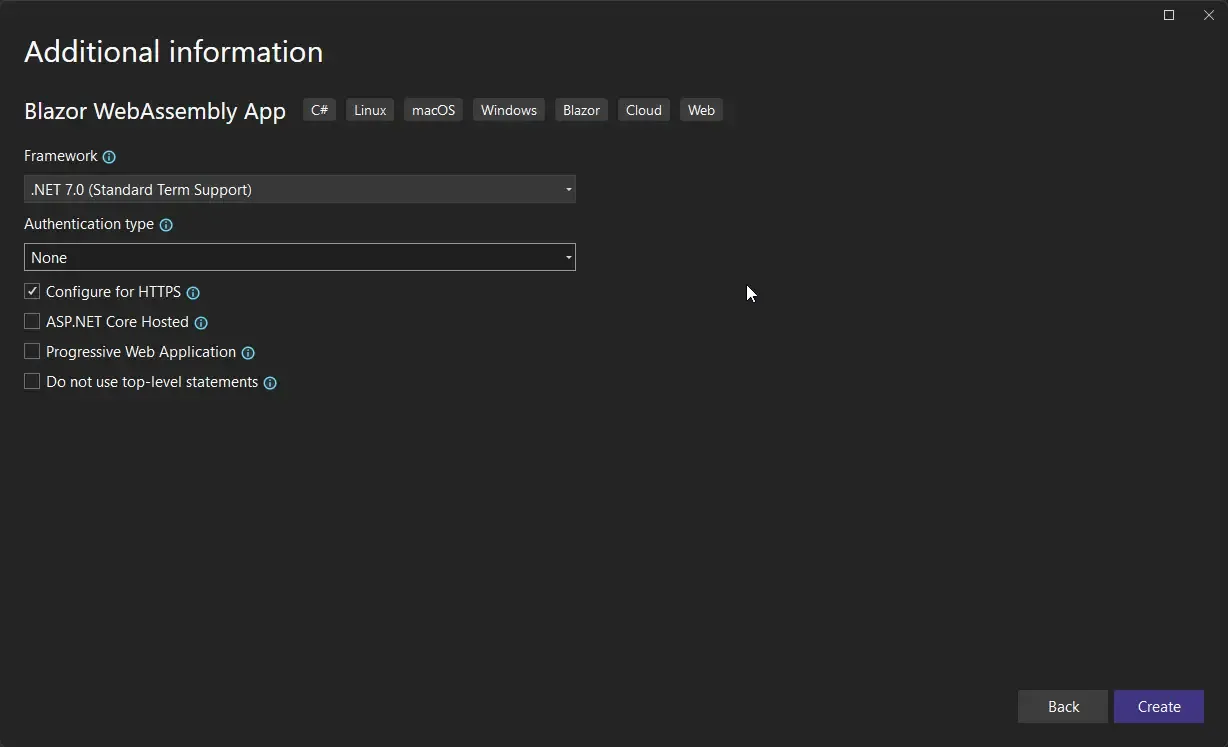The image size is (1228, 747).
Task: Click the dropdown arrow on the Framework selector
Action: [x=567, y=189]
